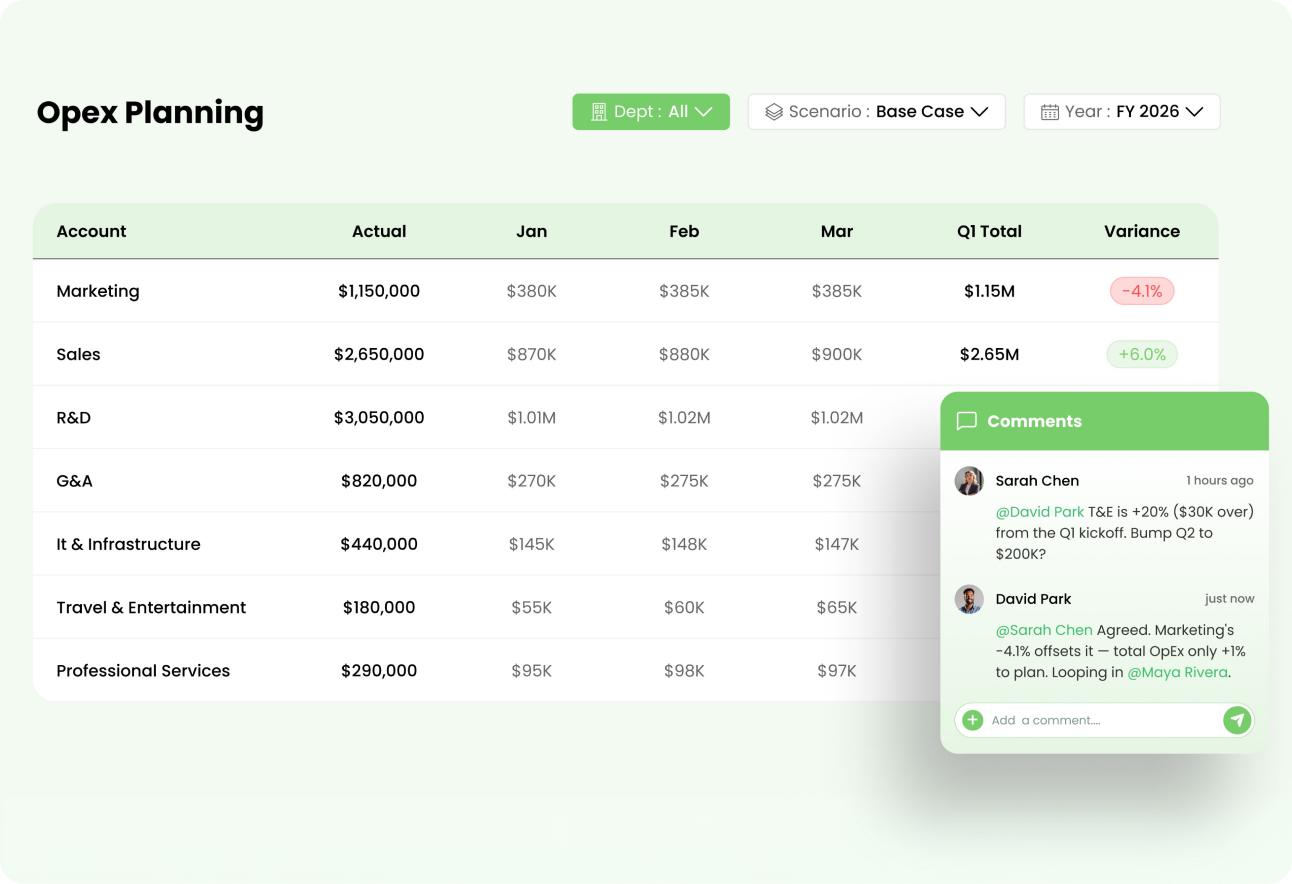The width and height of the screenshot is (1292, 884).
Task: Click the @David Park mention in Sarah's comment
Action: click(1040, 512)
